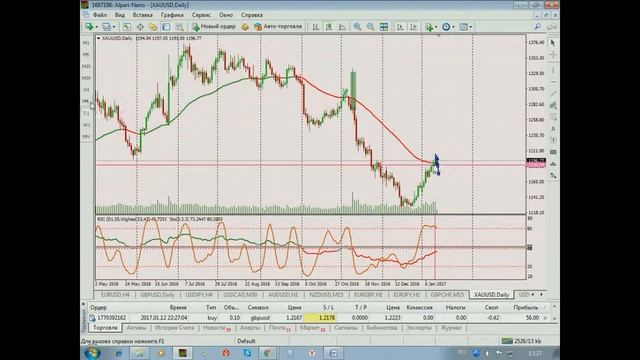Select the vertical line drawing tool

pyautogui.click(x=553, y=70)
